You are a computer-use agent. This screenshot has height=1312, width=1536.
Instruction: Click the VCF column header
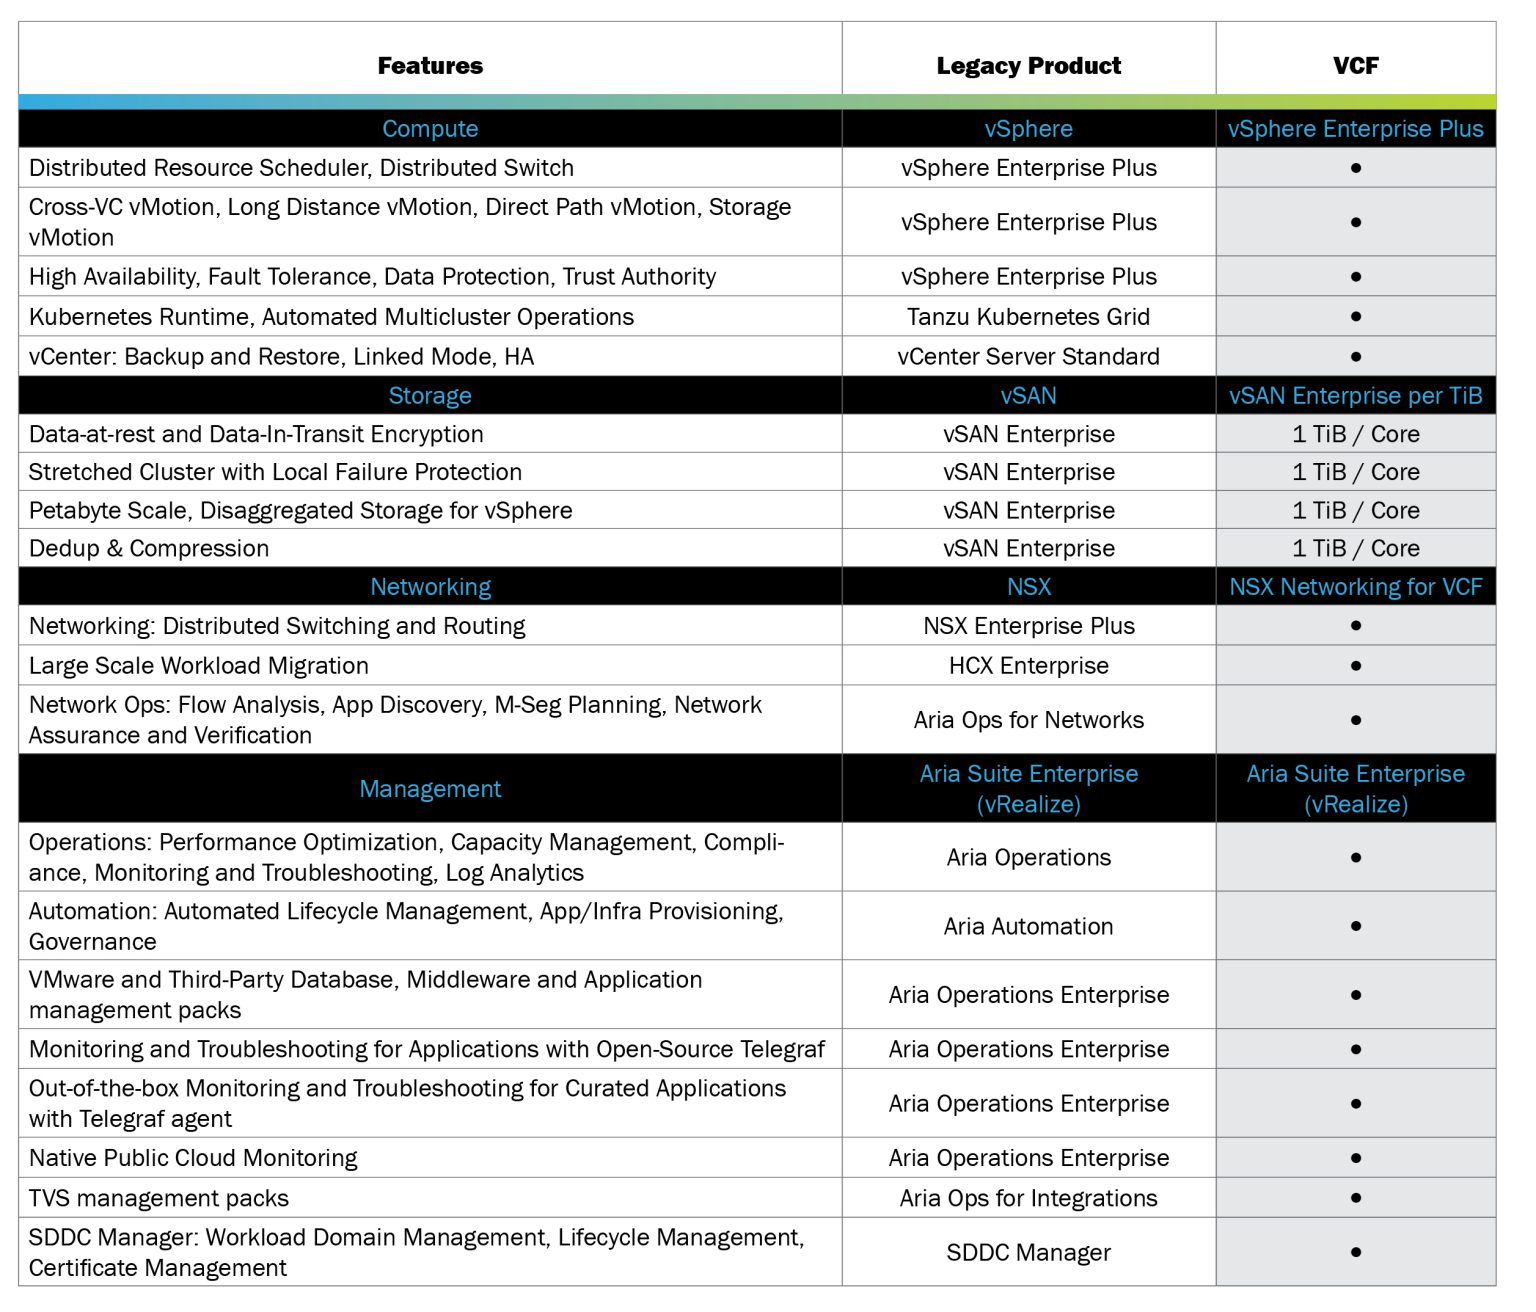(x=1356, y=66)
